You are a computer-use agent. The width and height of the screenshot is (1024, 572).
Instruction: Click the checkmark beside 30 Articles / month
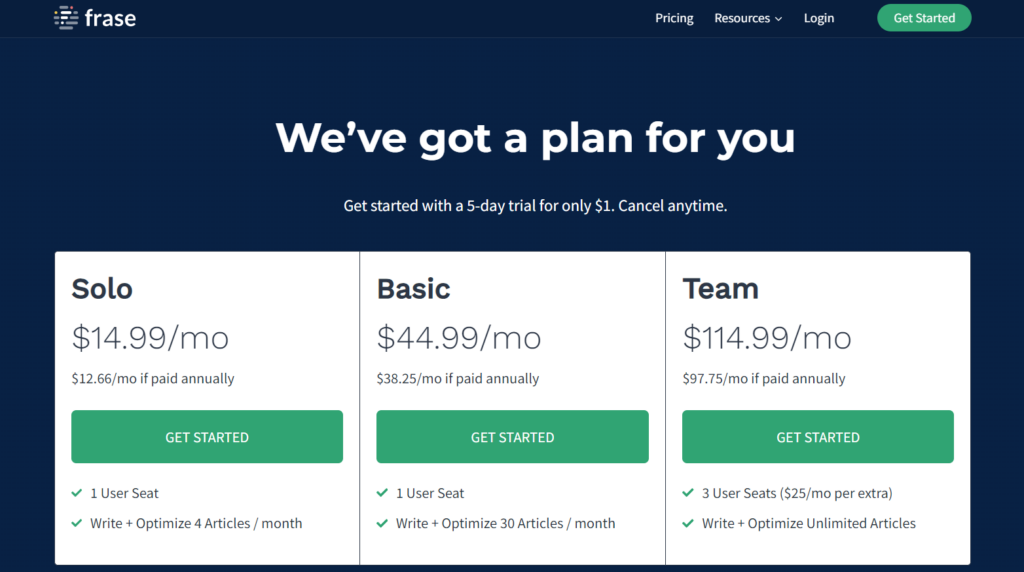[383, 523]
